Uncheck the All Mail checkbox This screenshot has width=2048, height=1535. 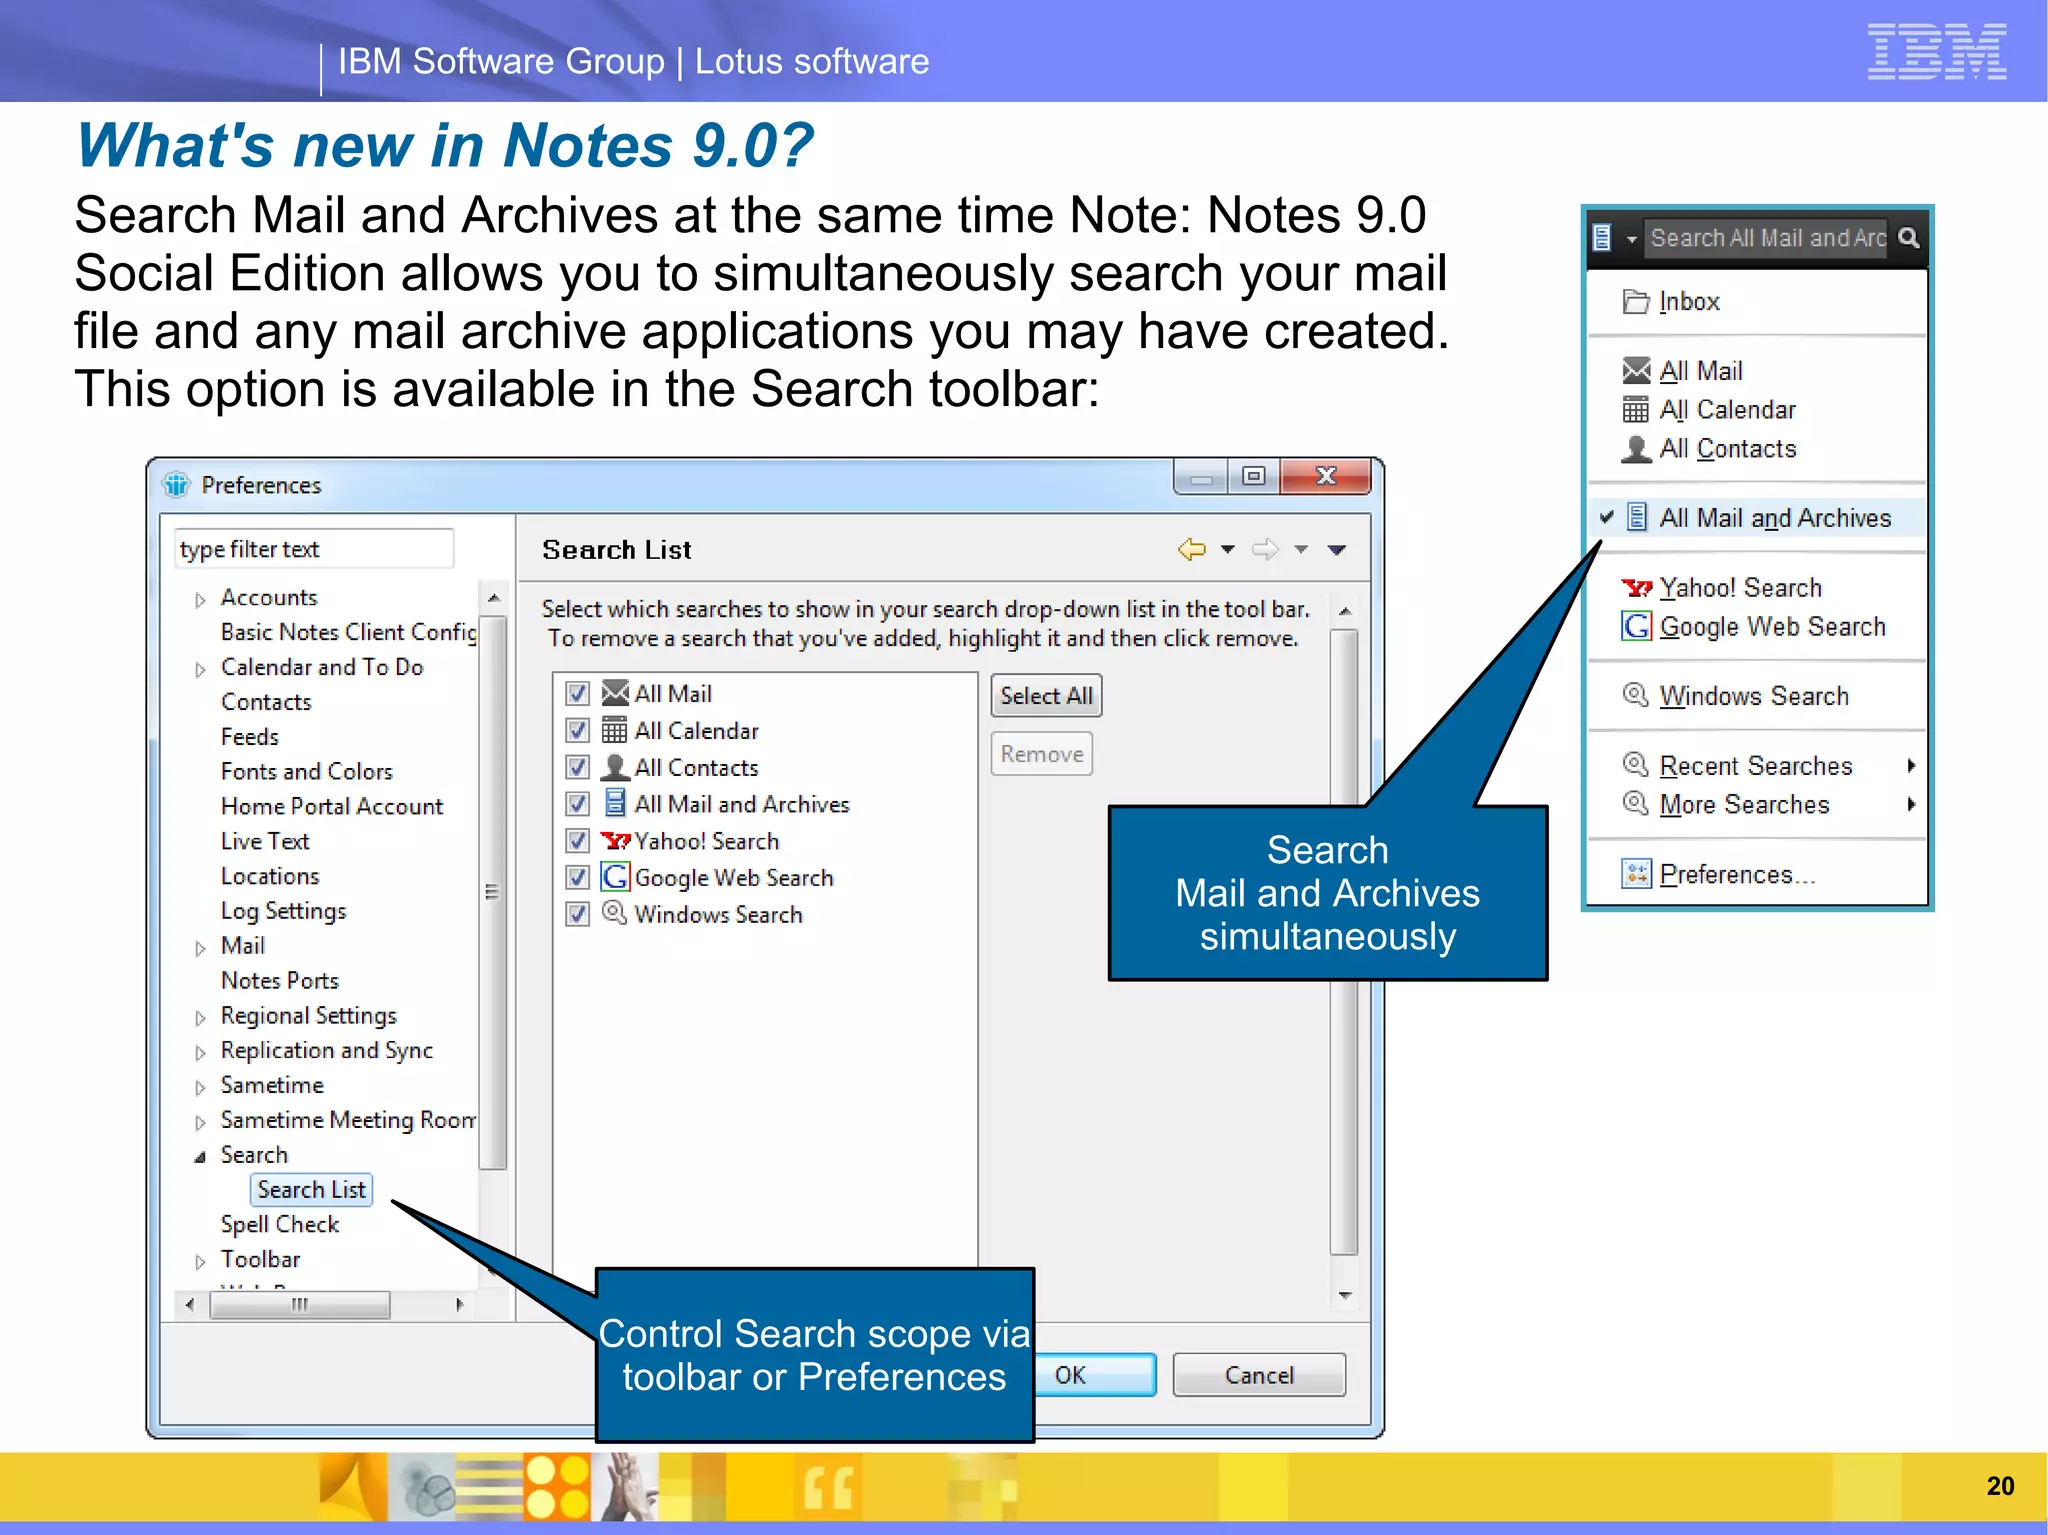[578, 693]
